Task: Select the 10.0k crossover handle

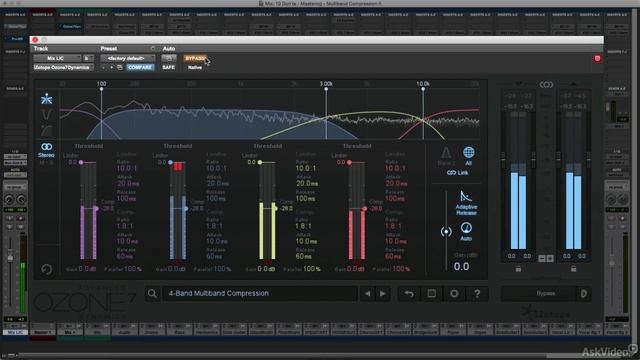Action: [x=423, y=89]
